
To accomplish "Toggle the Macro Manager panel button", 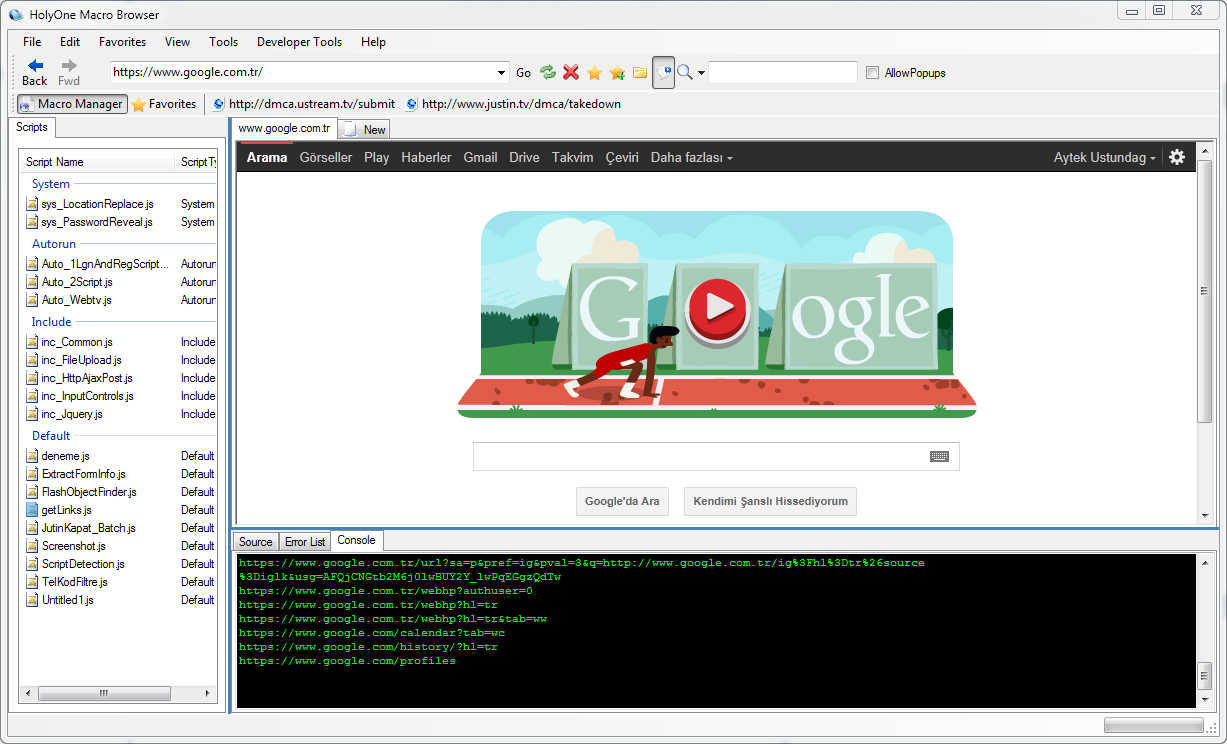I will click(71, 104).
